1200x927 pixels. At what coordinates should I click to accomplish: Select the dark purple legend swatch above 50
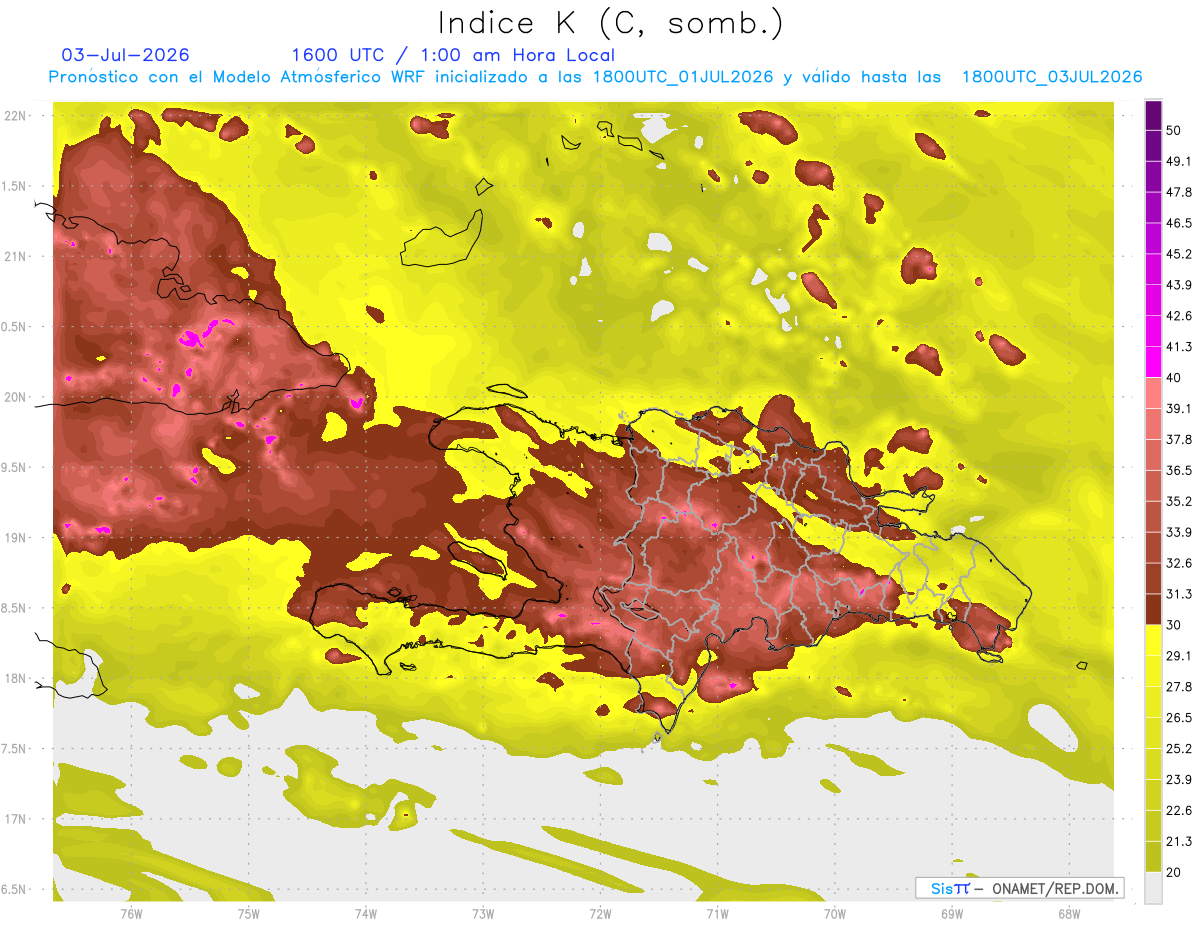click(x=1153, y=116)
